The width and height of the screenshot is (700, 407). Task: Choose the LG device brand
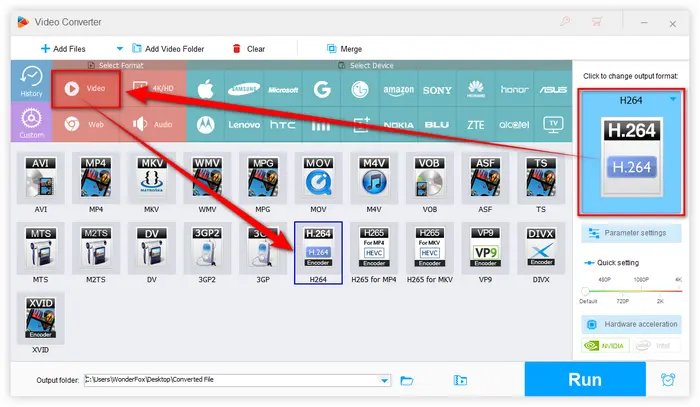point(360,89)
